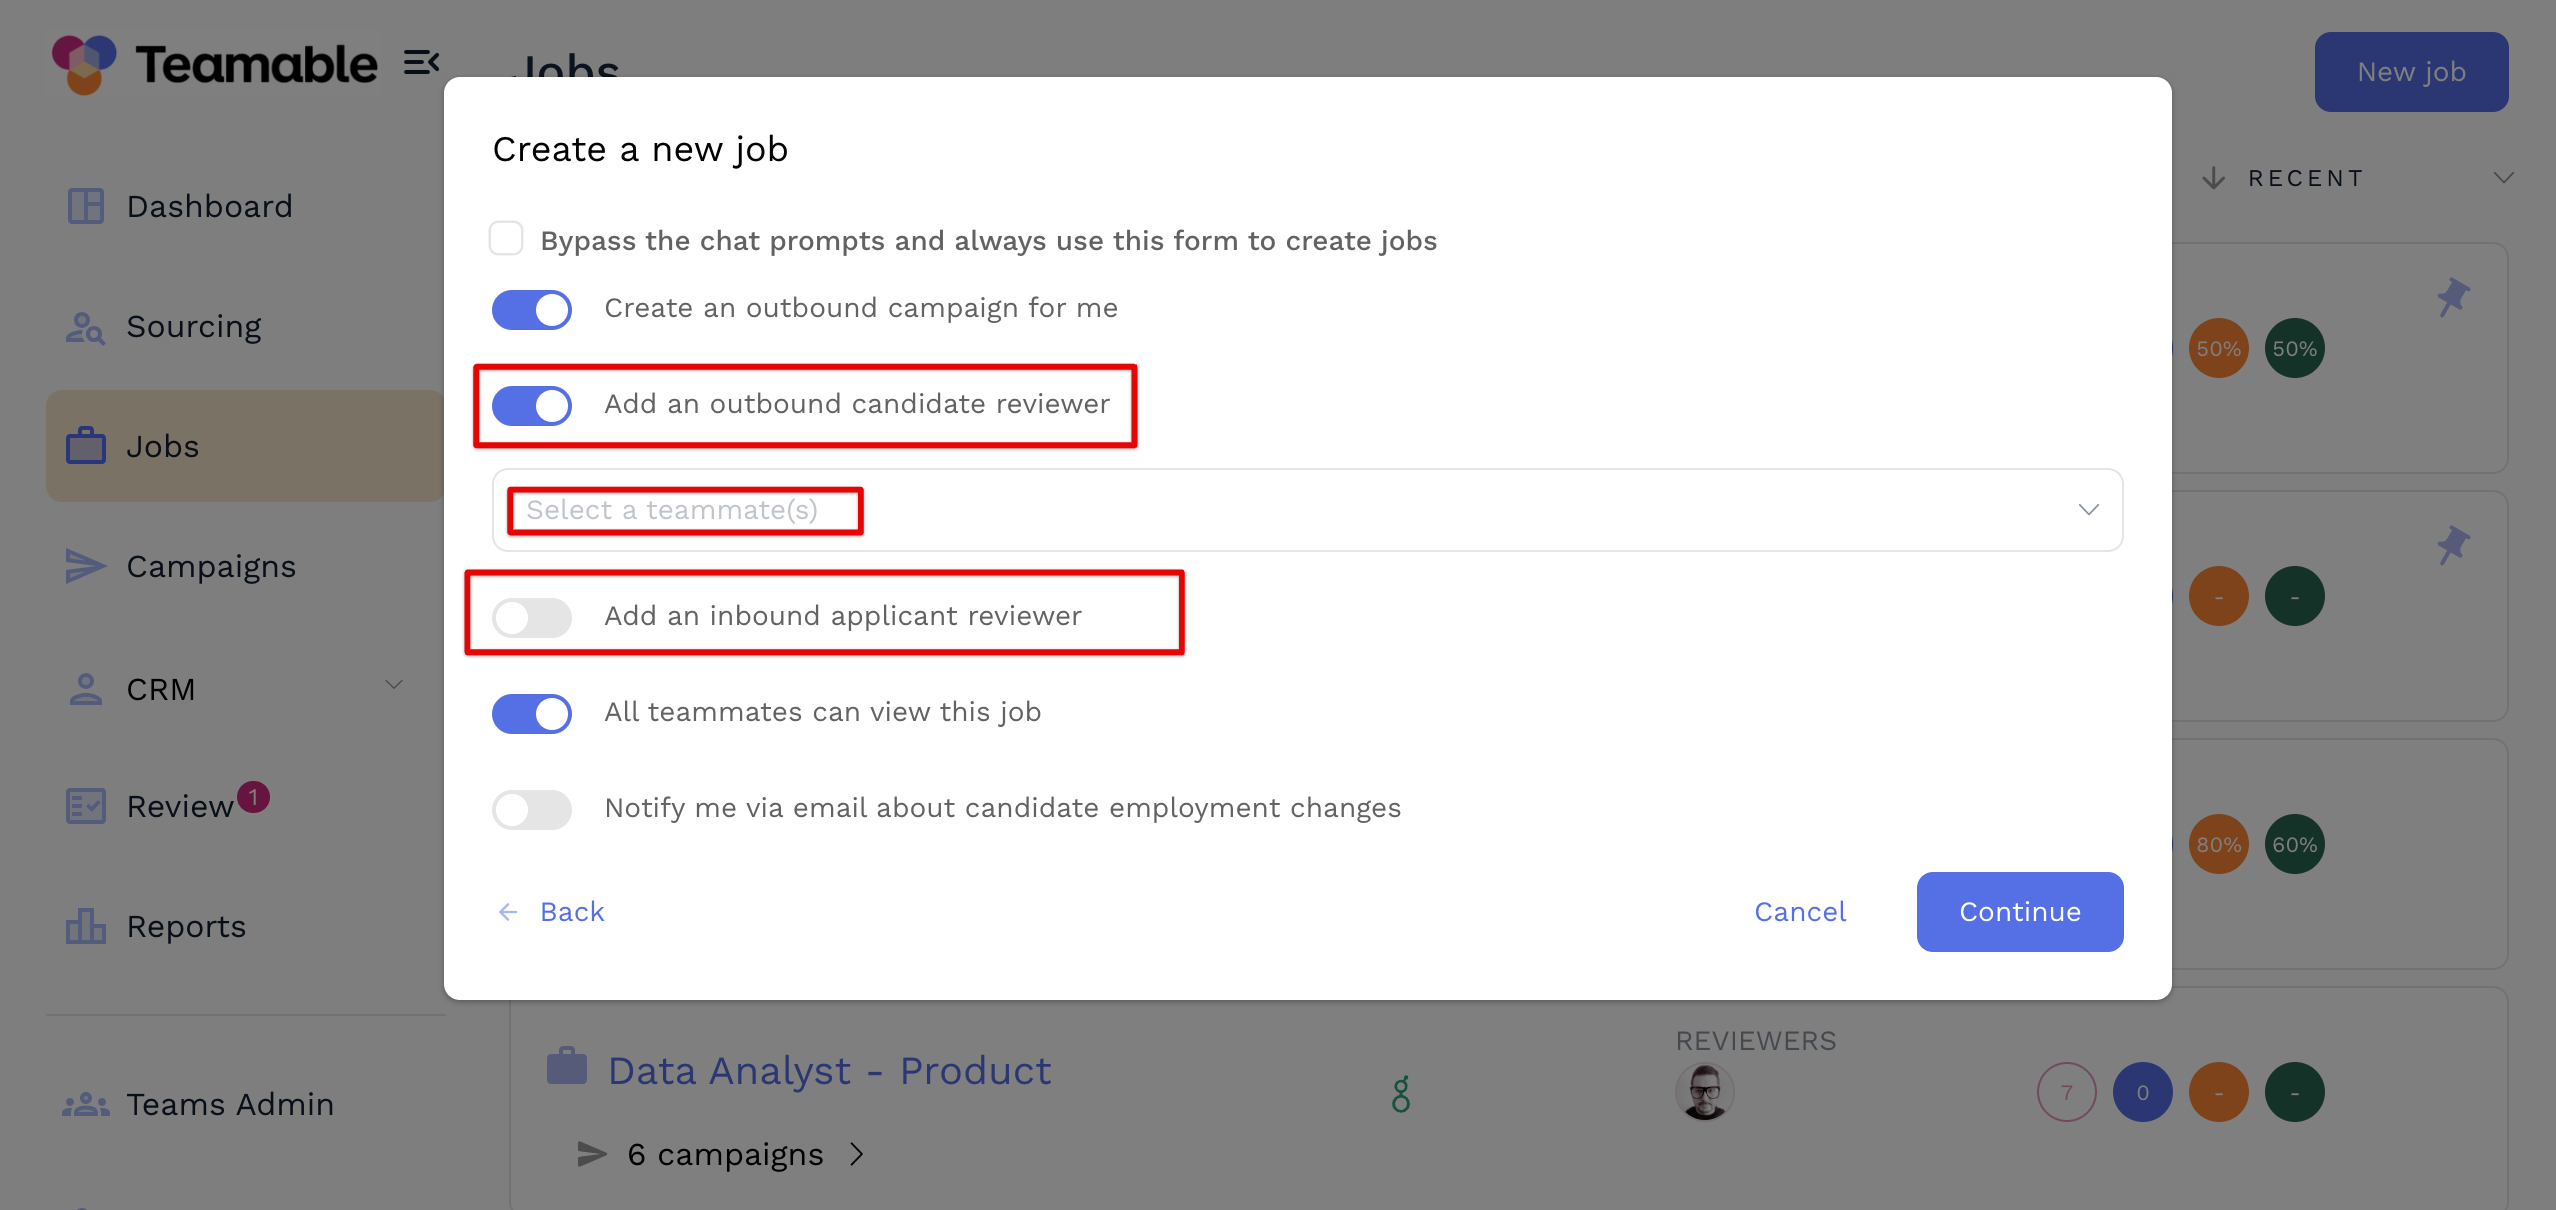Click the Teams Admin people icon
This screenshot has height=1210, width=2556.
pyautogui.click(x=84, y=1104)
